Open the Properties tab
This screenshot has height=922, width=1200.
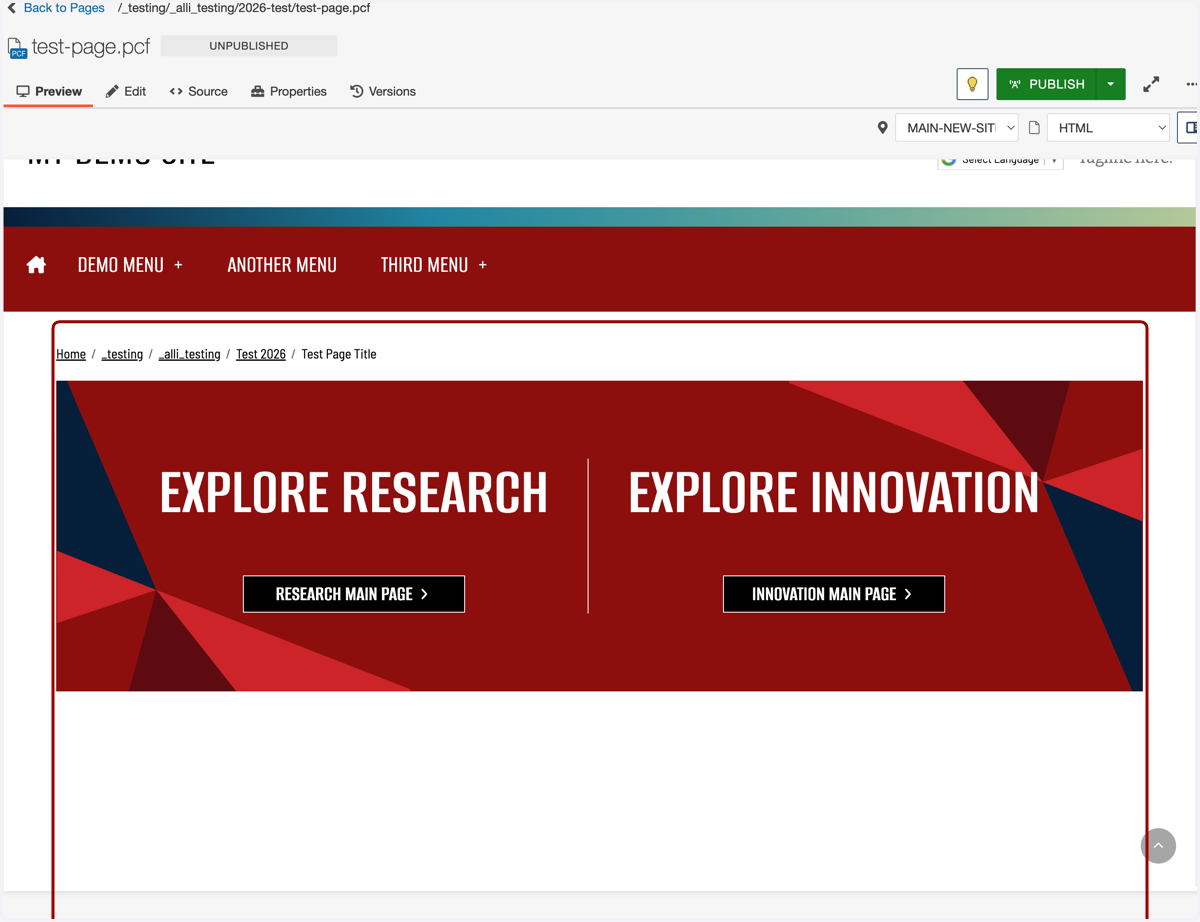[x=288, y=91]
